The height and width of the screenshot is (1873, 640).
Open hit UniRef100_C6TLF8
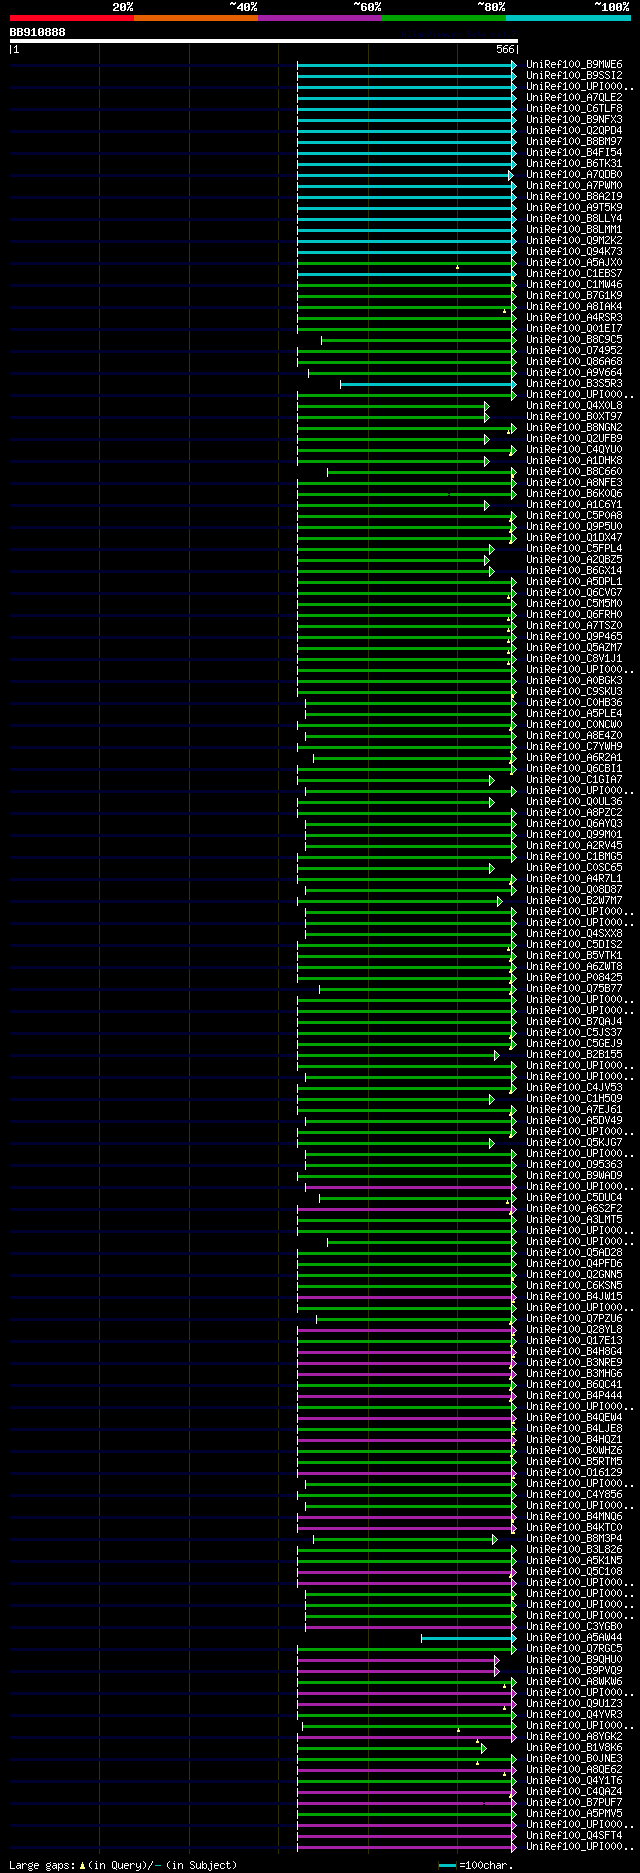(x=574, y=108)
